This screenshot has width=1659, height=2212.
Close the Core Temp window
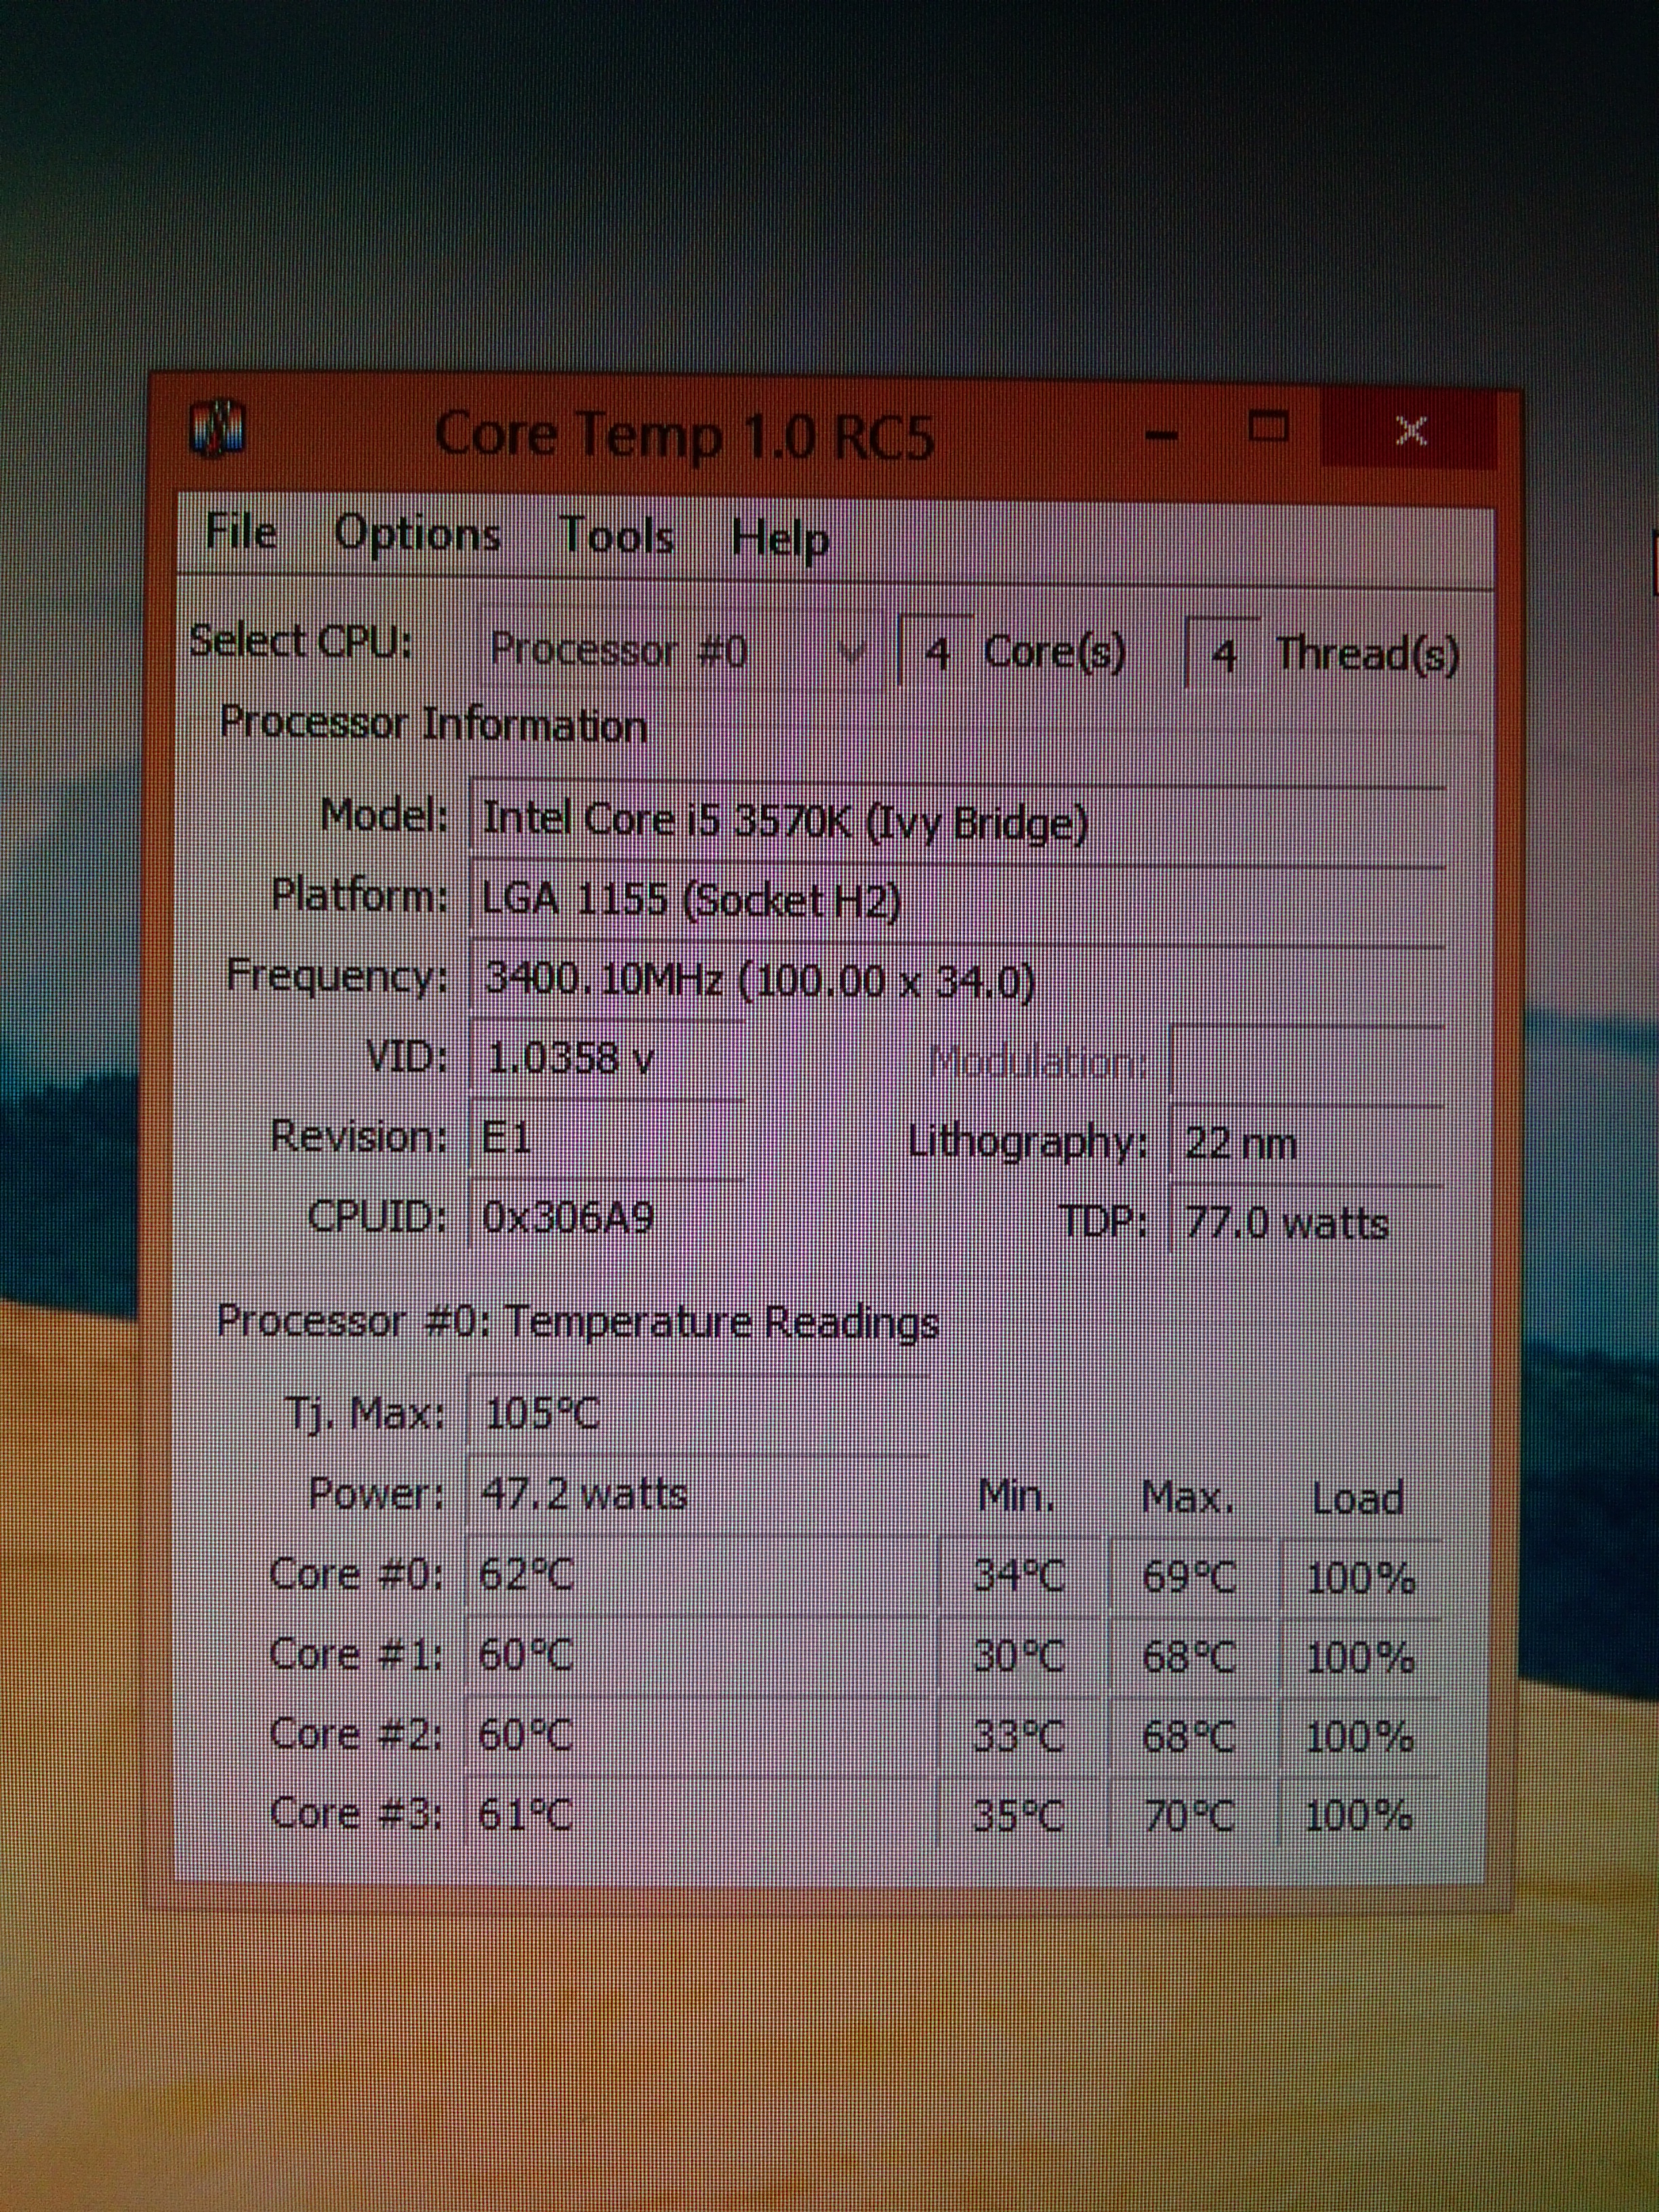coord(1411,431)
